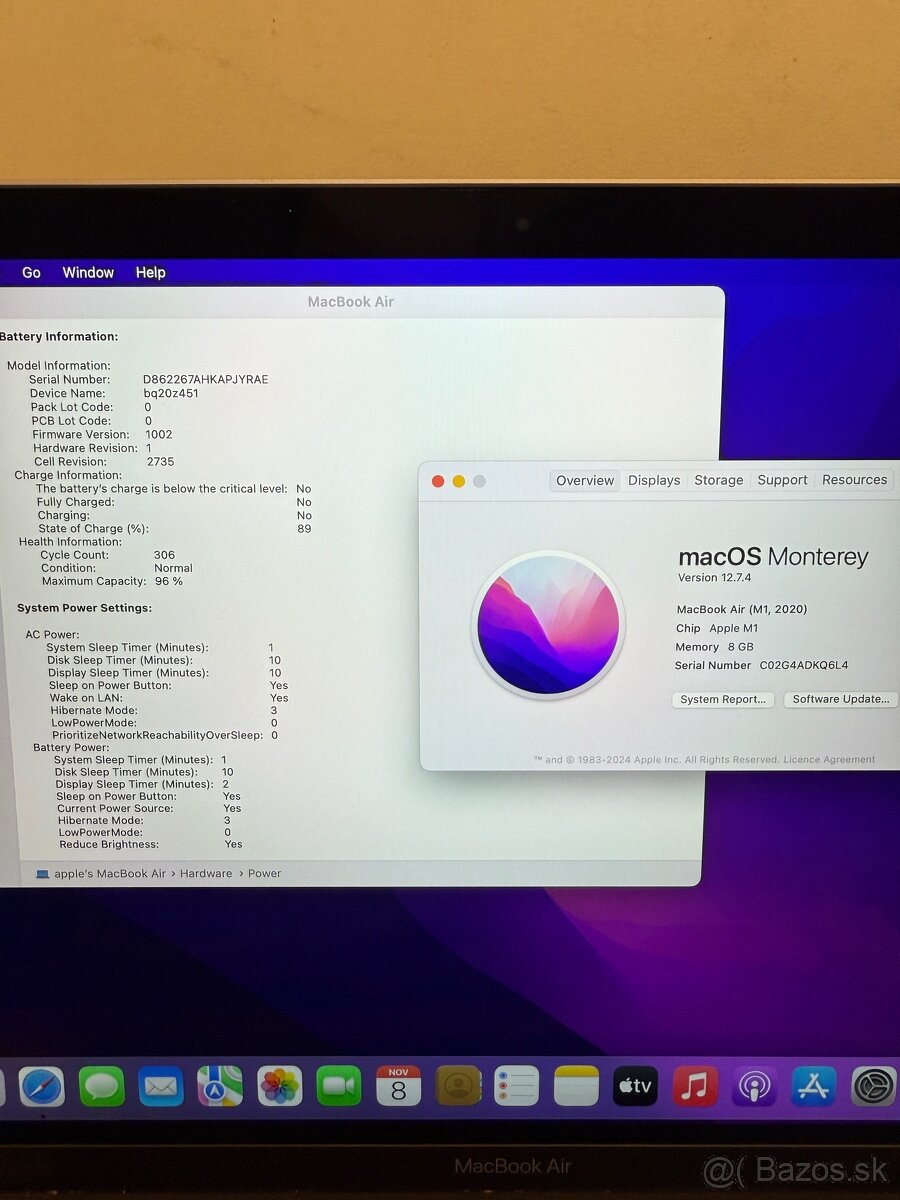Launch Mail from the Dock
The height and width of the screenshot is (1200, 900).
pos(160,1085)
